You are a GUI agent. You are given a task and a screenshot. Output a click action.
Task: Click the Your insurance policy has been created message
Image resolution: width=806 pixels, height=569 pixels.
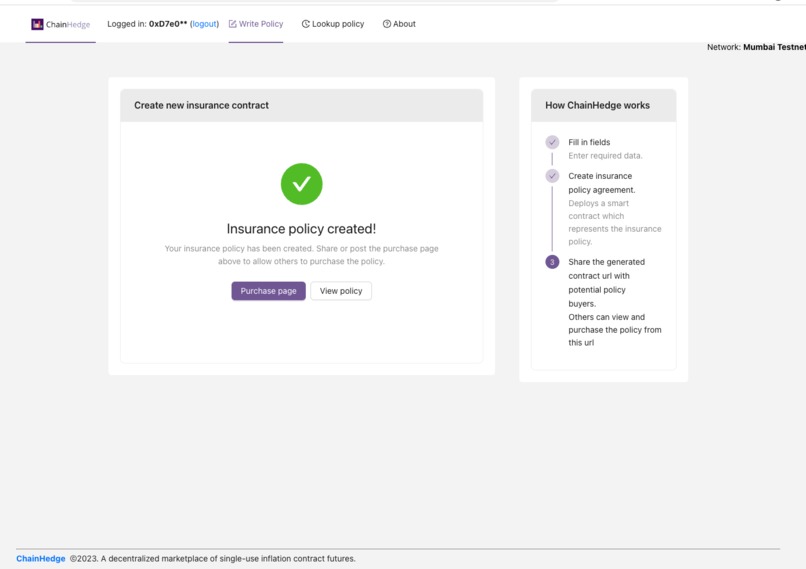pos(301,255)
